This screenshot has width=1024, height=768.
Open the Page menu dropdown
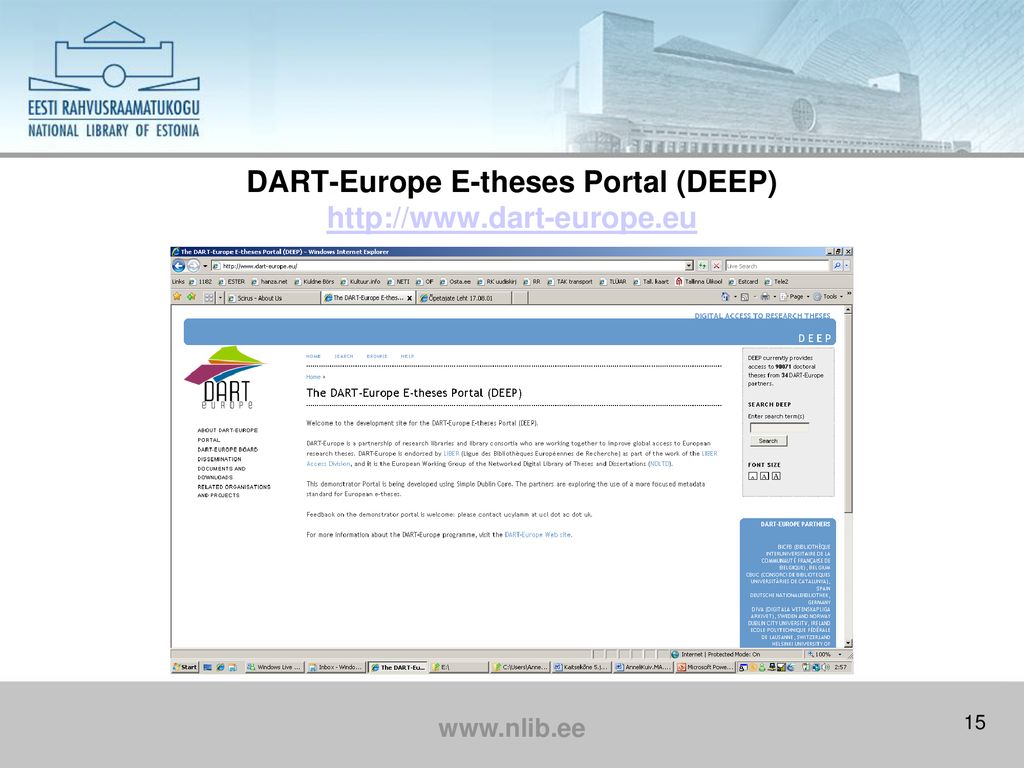(x=795, y=296)
